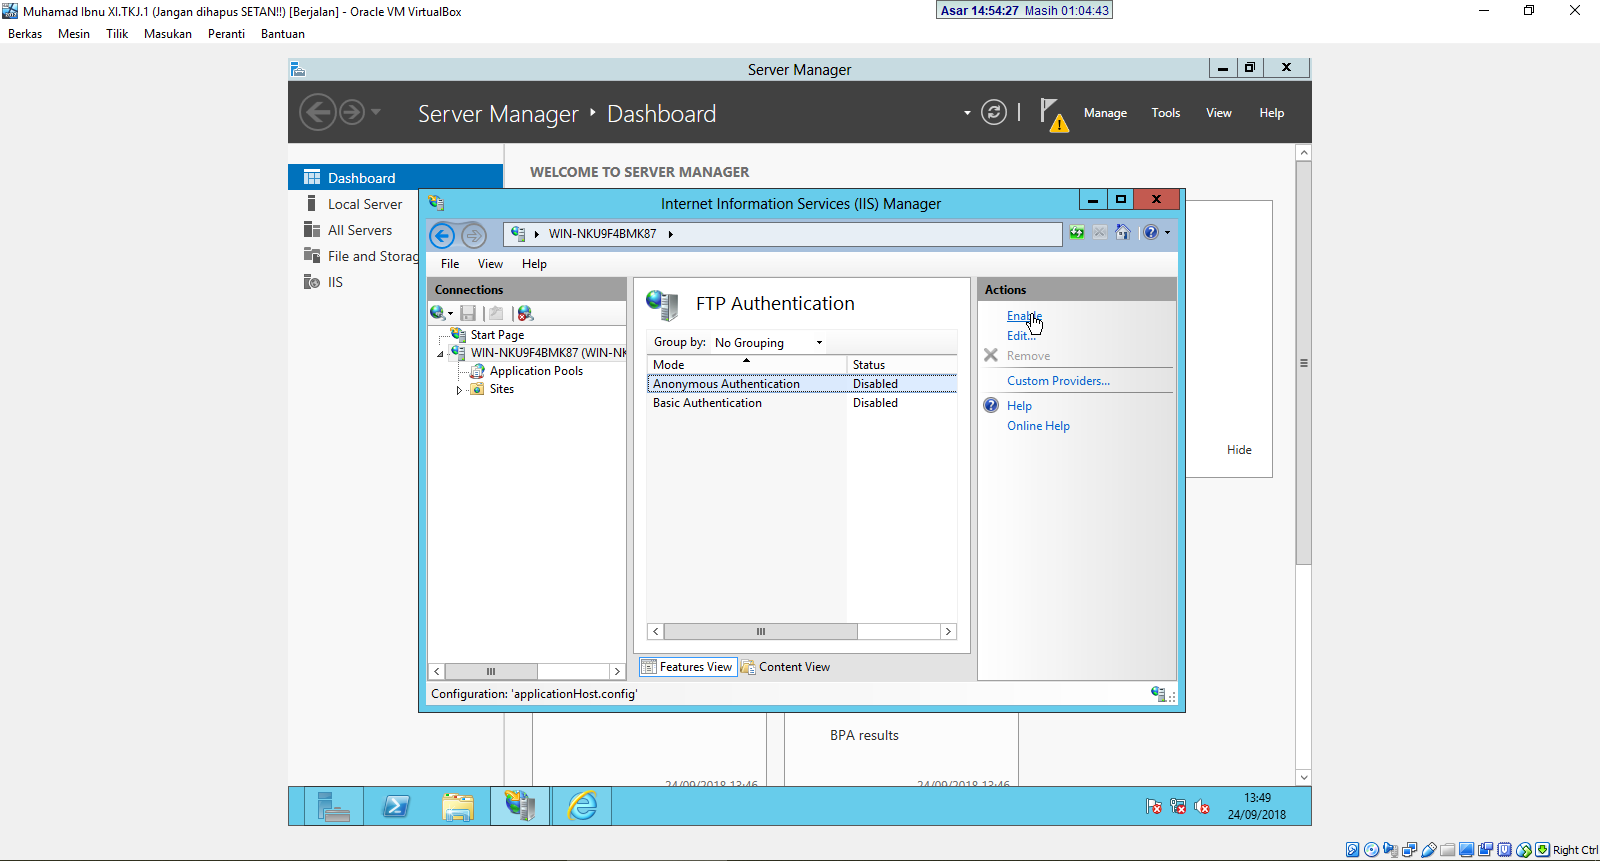Switch to the Content View tab
The width and height of the screenshot is (1600, 861).
(786, 667)
